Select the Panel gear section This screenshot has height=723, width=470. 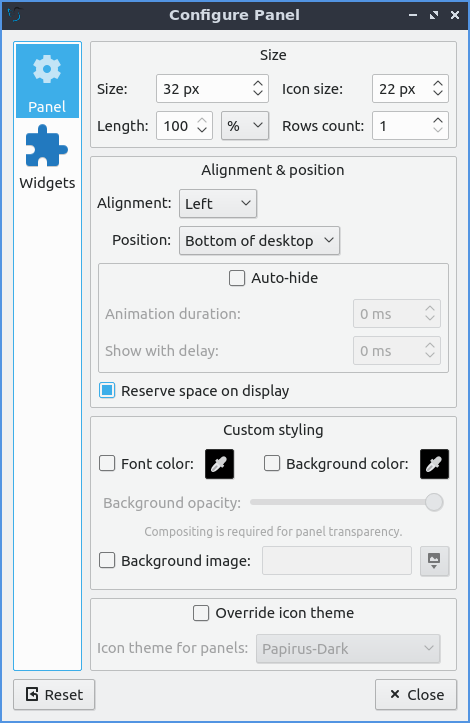47,81
